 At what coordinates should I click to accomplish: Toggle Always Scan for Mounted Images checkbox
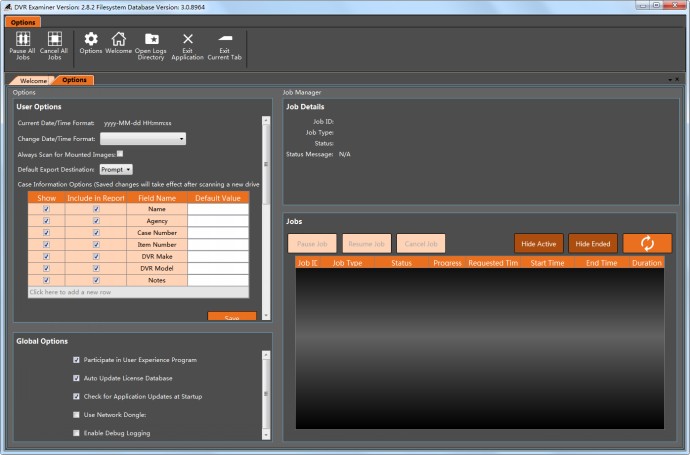click(120, 154)
